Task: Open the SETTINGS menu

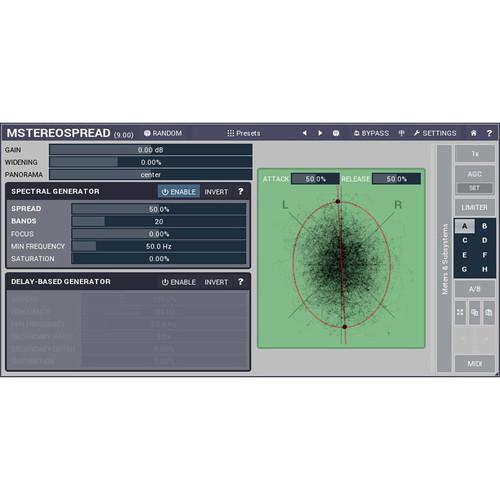Action: [435, 133]
